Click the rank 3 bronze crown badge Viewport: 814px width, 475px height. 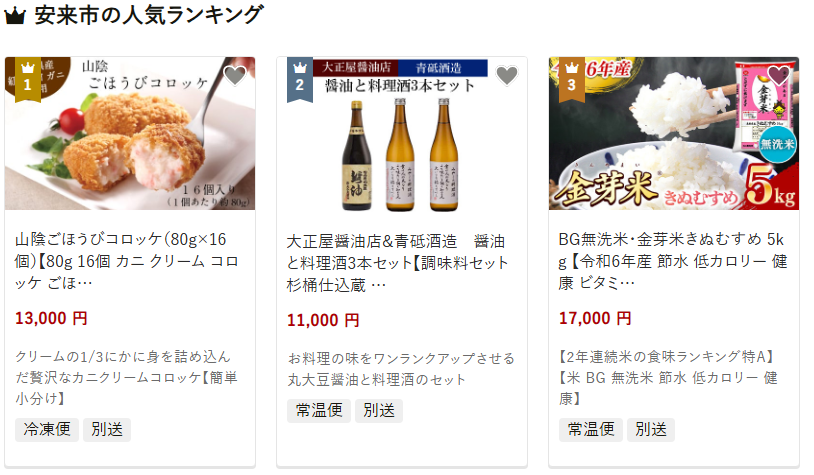572,79
